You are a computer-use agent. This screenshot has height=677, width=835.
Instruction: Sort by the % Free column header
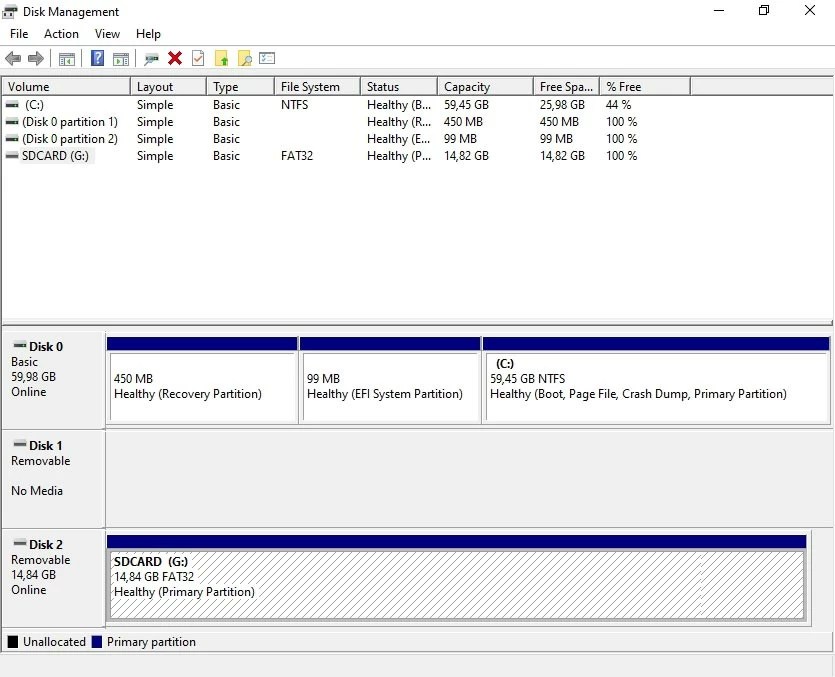click(645, 86)
